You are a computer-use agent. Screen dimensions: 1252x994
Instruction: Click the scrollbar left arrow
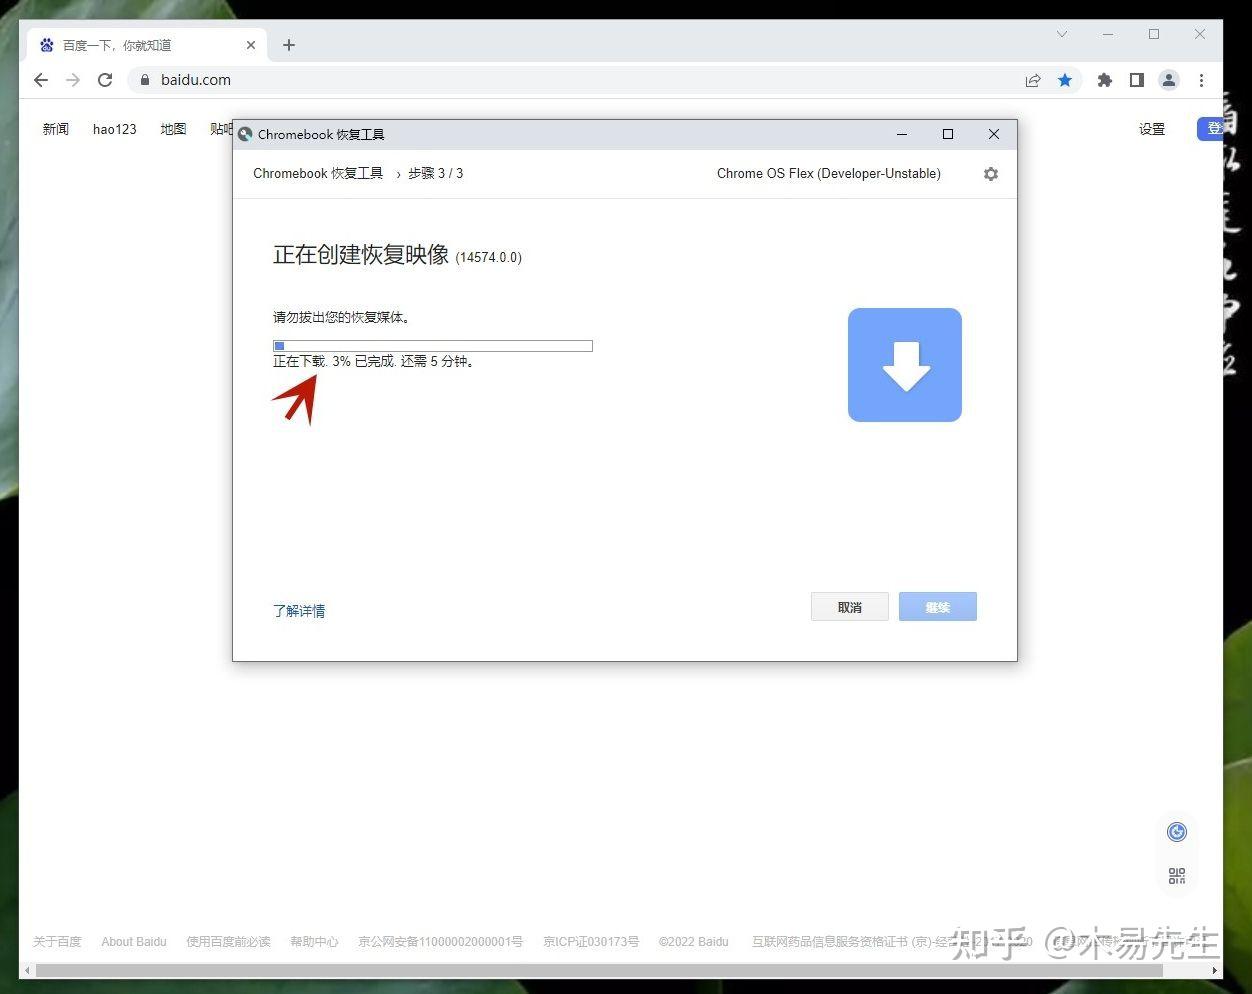coord(27,971)
